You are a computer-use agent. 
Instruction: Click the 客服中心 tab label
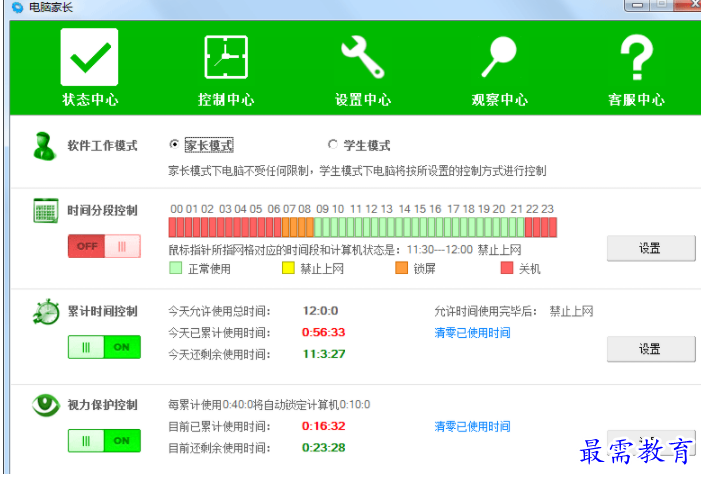coord(636,99)
